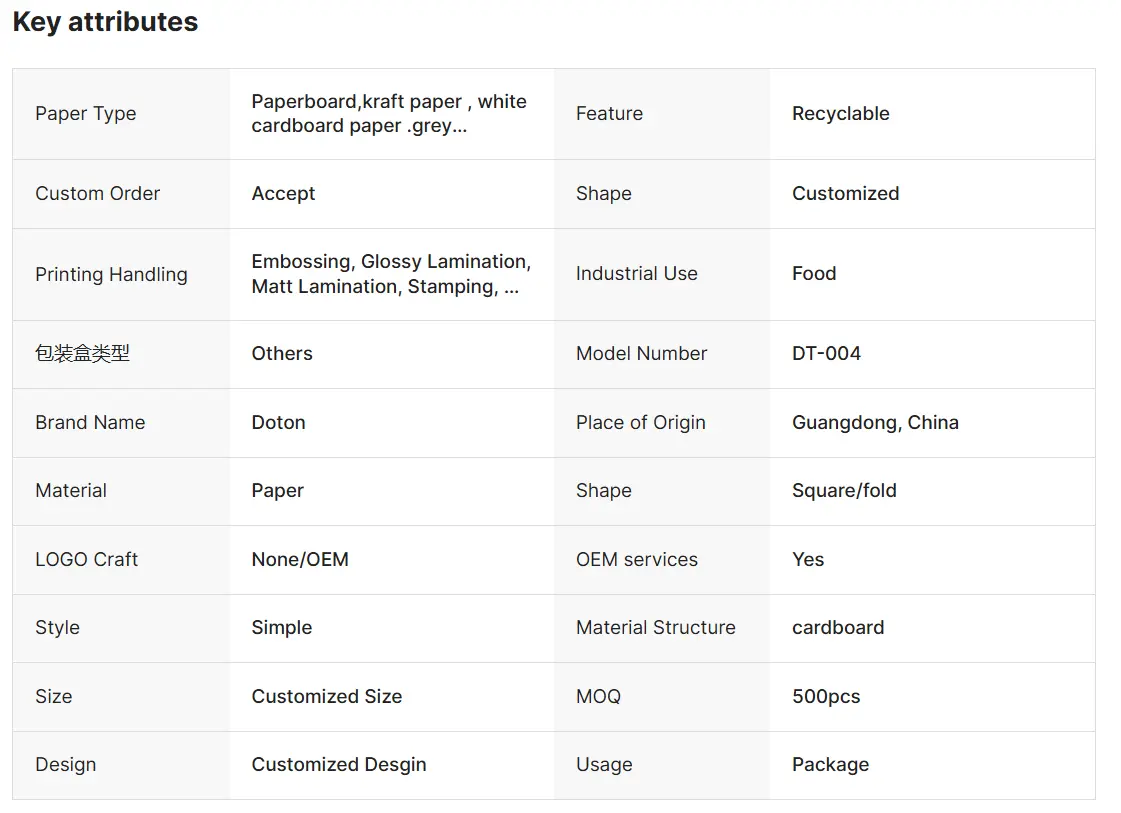
Task: Click the Customized Size value
Action: click(x=327, y=696)
